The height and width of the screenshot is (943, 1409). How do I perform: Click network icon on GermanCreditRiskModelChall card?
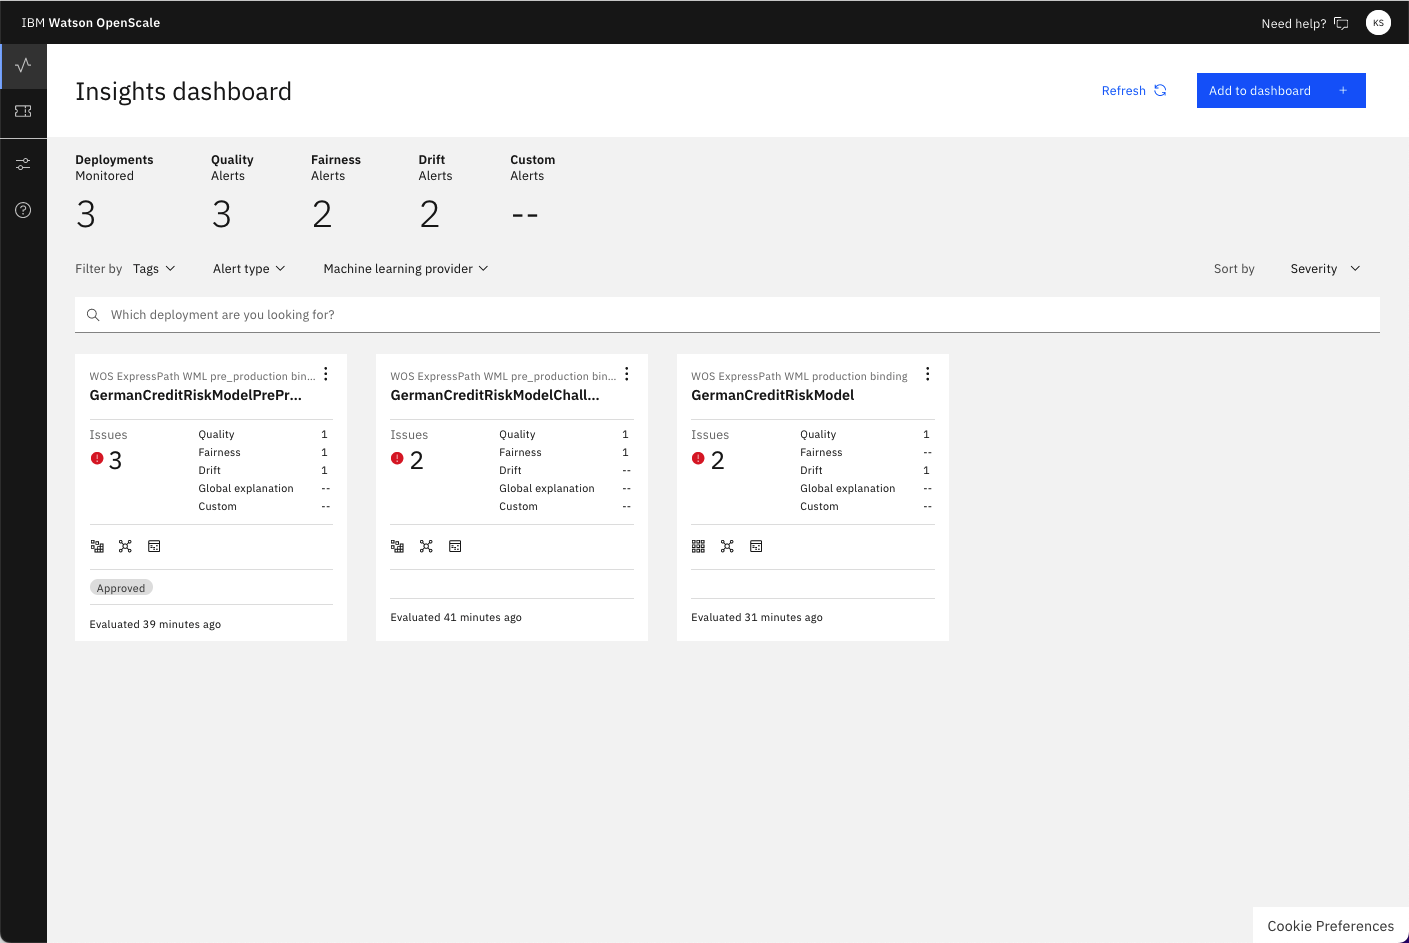click(x=426, y=546)
